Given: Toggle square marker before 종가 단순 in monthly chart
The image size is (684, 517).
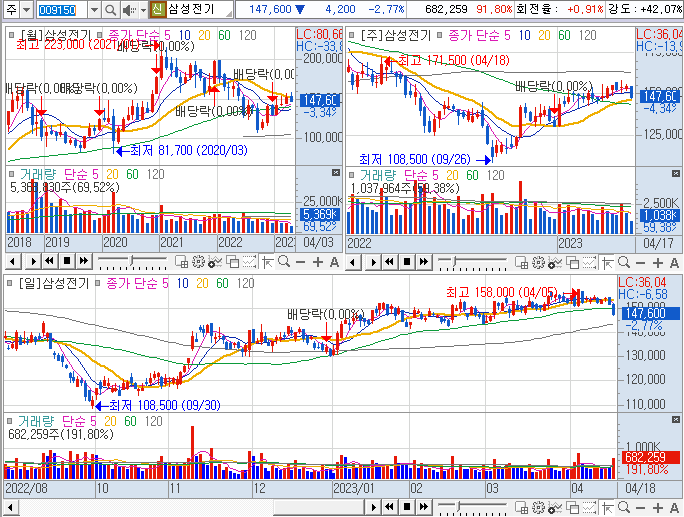Looking at the screenshot, I should (100, 34).
